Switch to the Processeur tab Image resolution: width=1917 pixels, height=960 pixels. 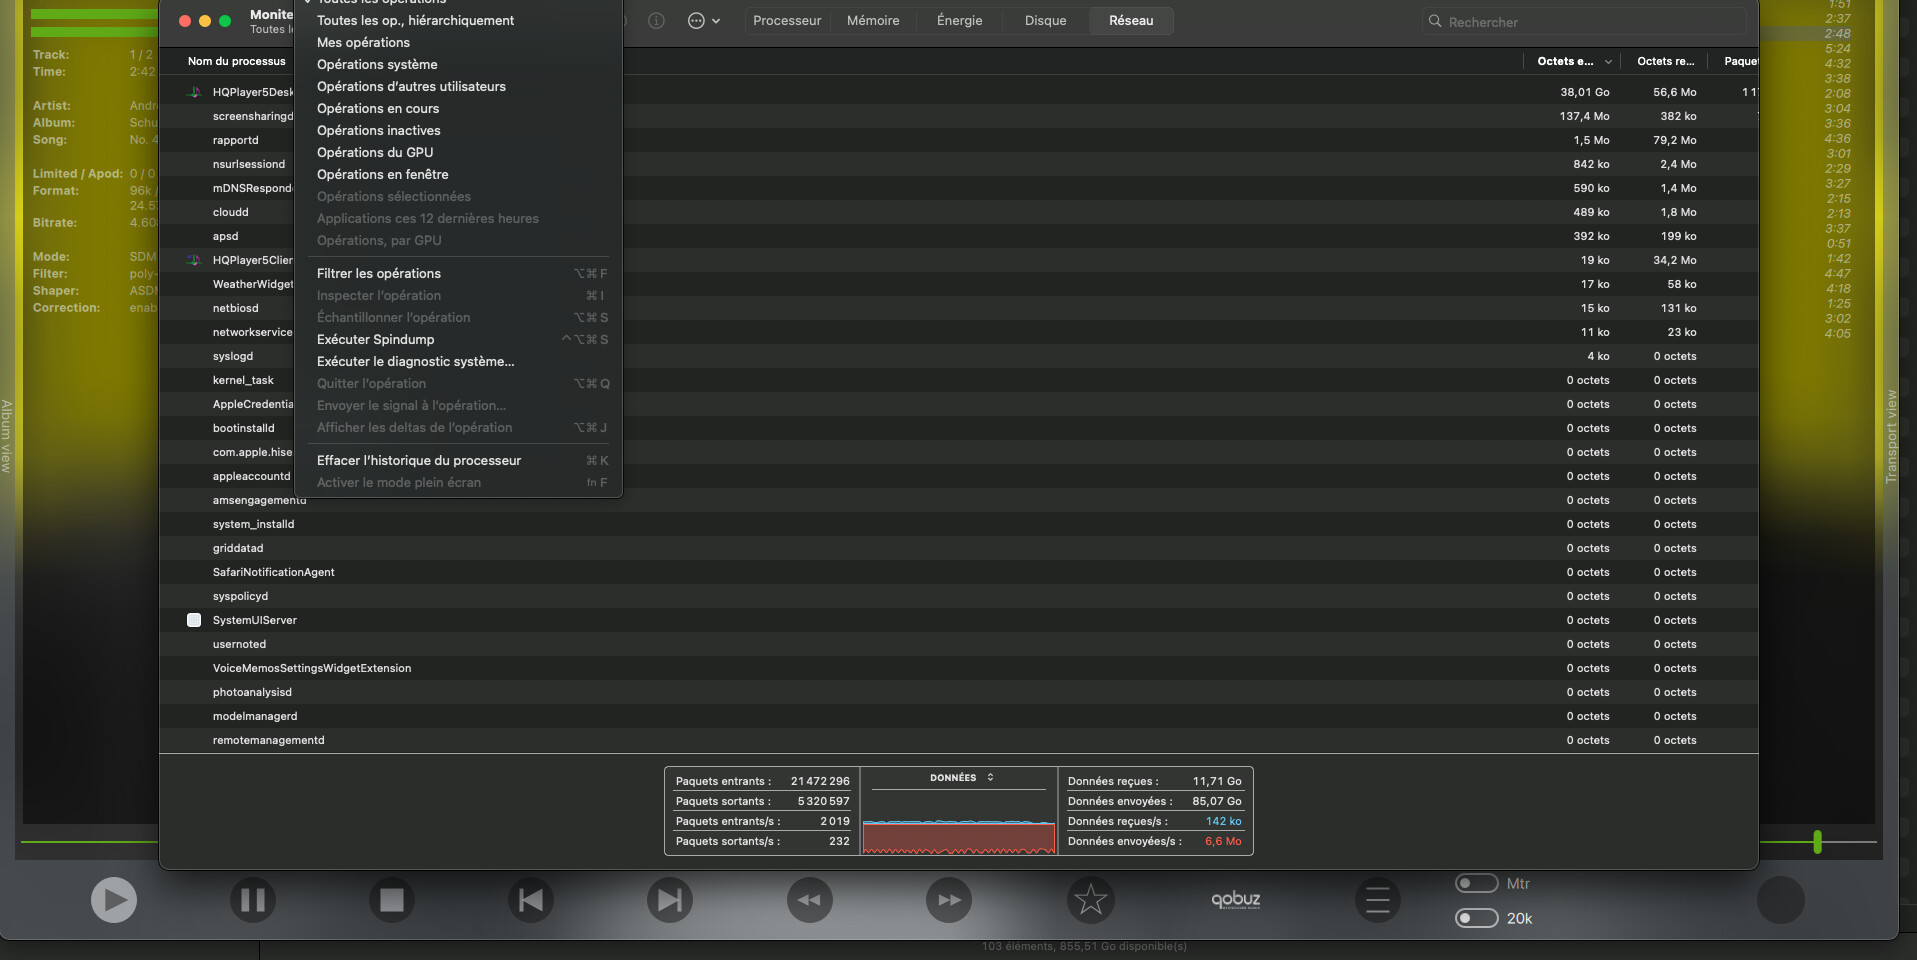point(787,21)
